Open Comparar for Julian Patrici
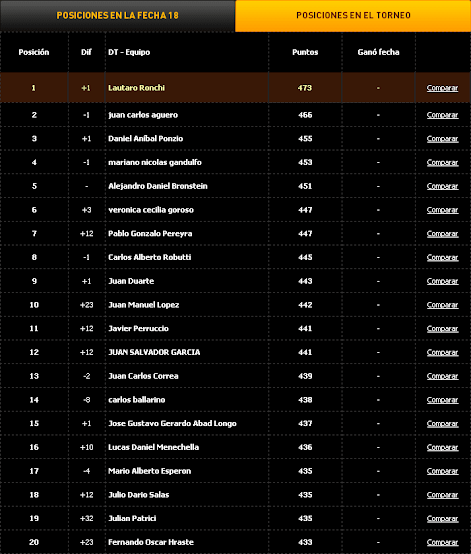Image resolution: width=471 pixels, height=554 pixels. [442, 518]
